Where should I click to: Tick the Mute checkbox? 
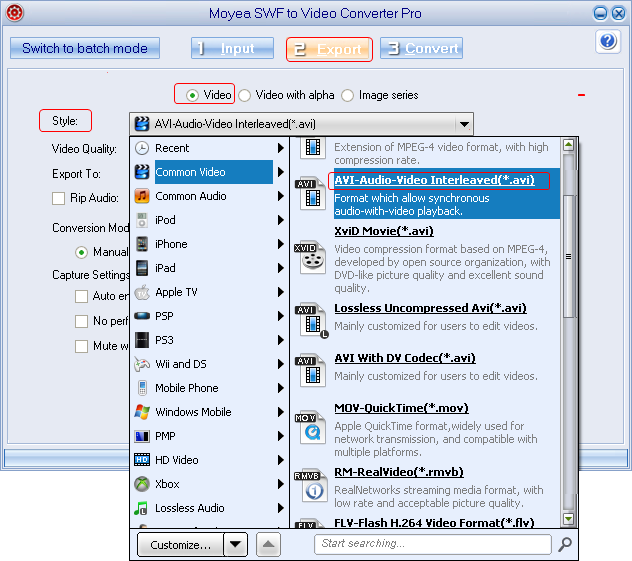pyautogui.click(x=81, y=346)
